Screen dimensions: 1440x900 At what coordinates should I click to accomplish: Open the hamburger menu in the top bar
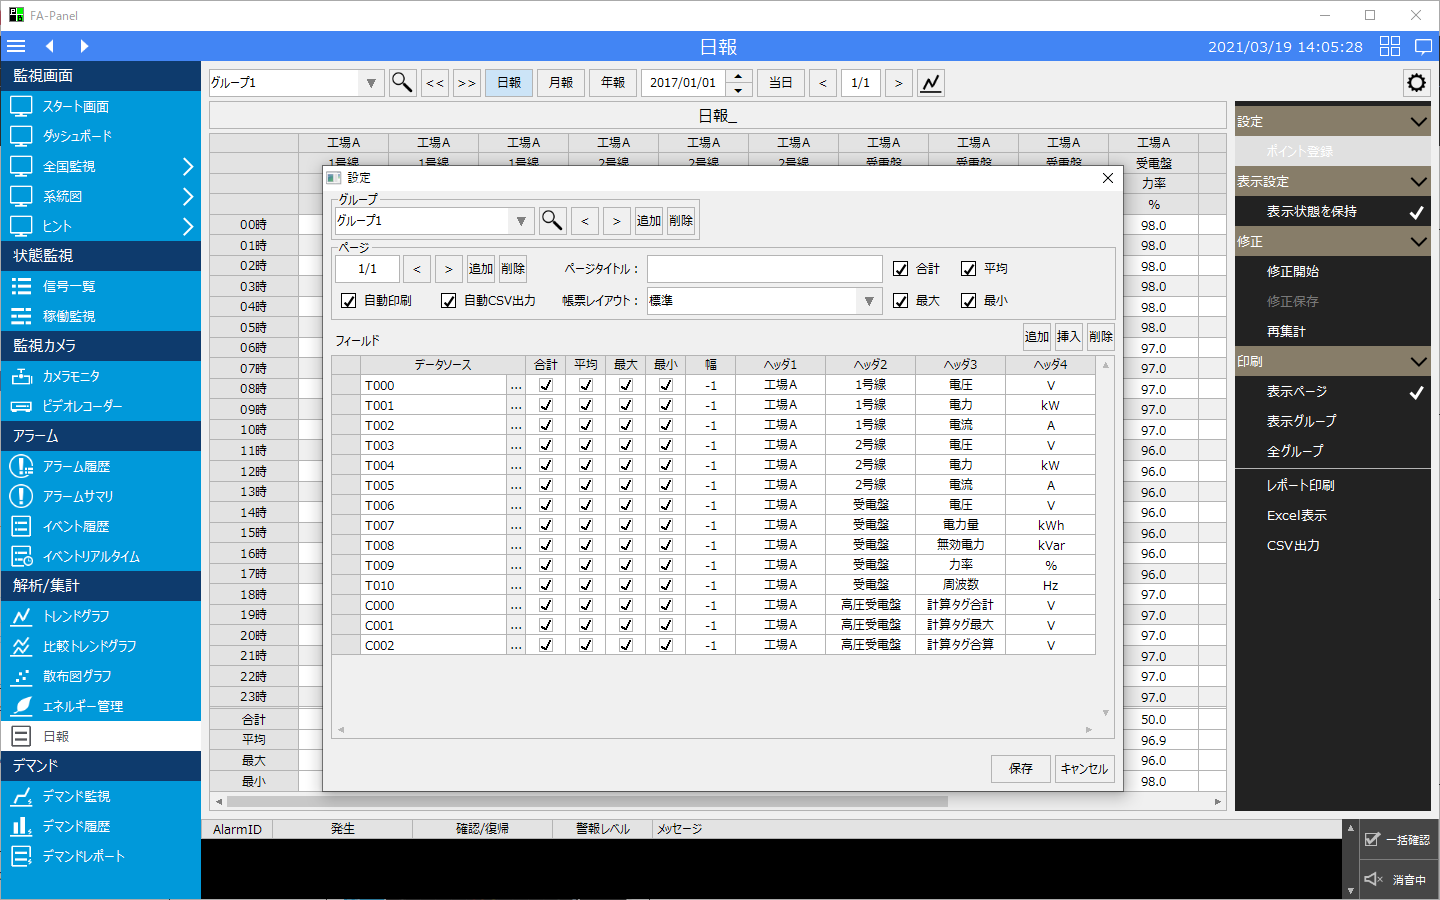[16, 46]
